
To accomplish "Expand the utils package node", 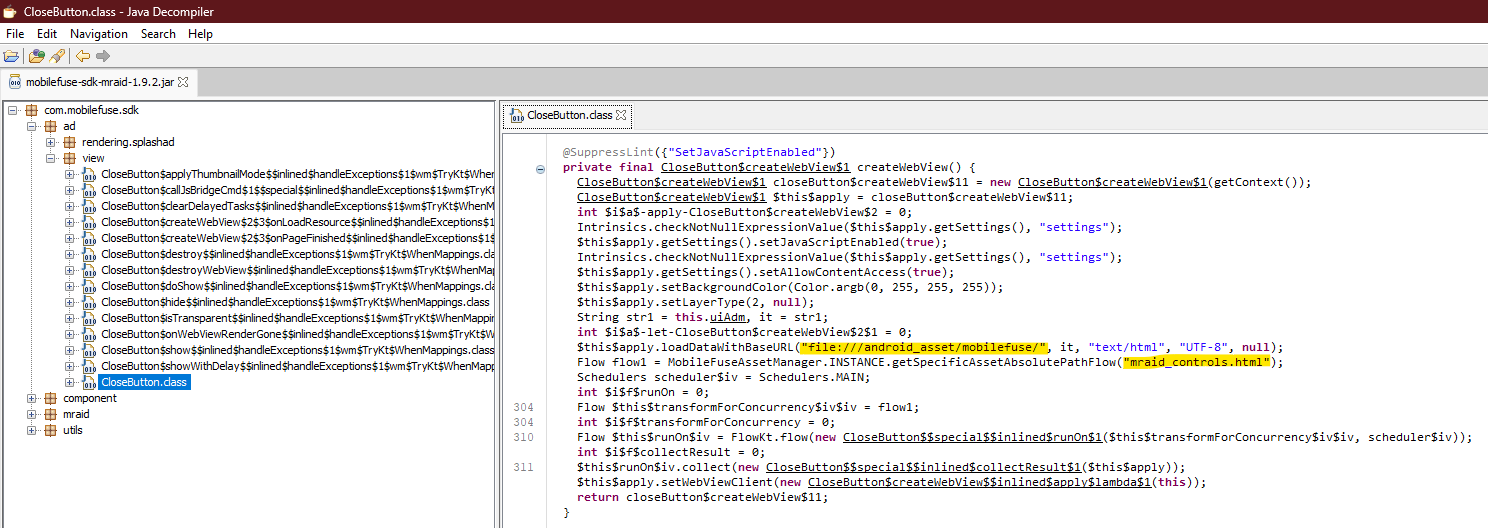I will tap(32, 430).
